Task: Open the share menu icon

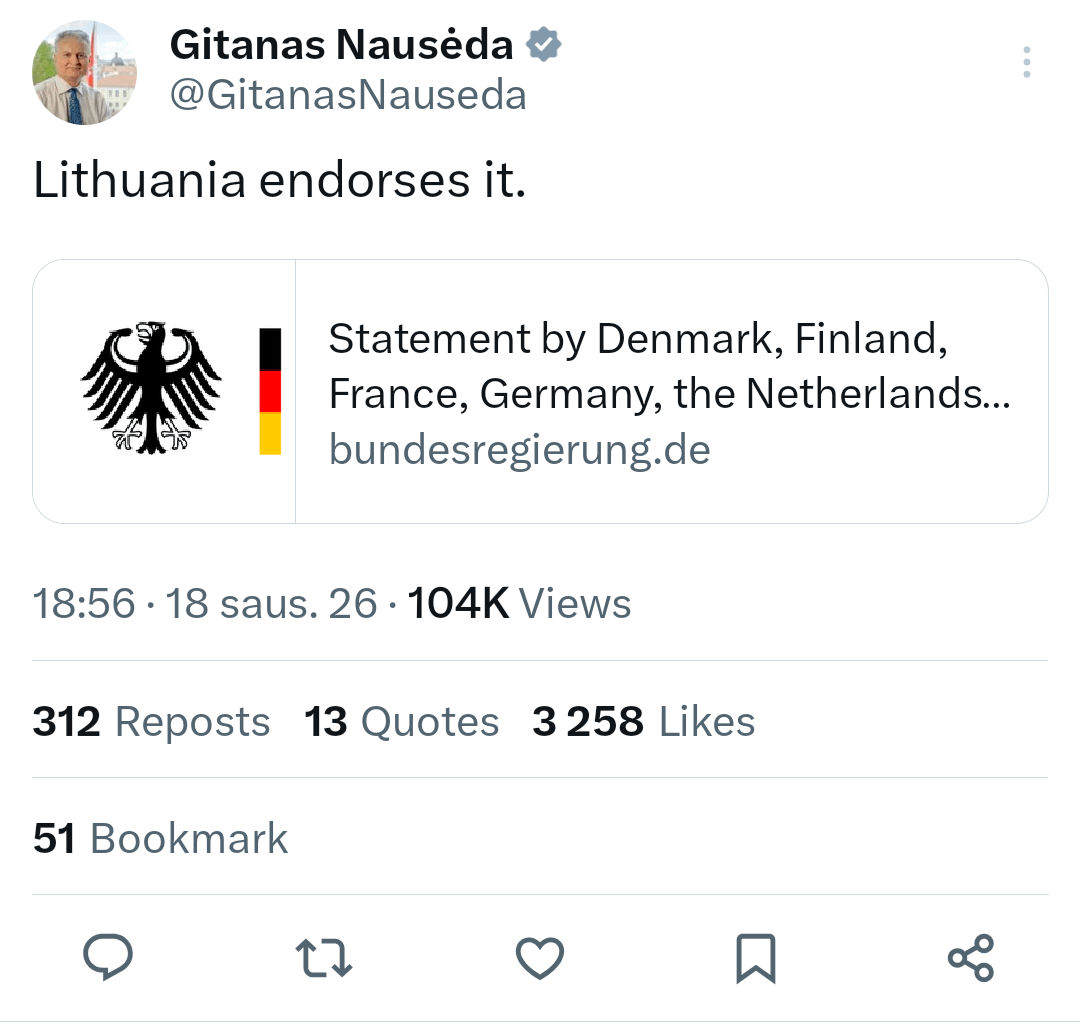Action: click(971, 956)
